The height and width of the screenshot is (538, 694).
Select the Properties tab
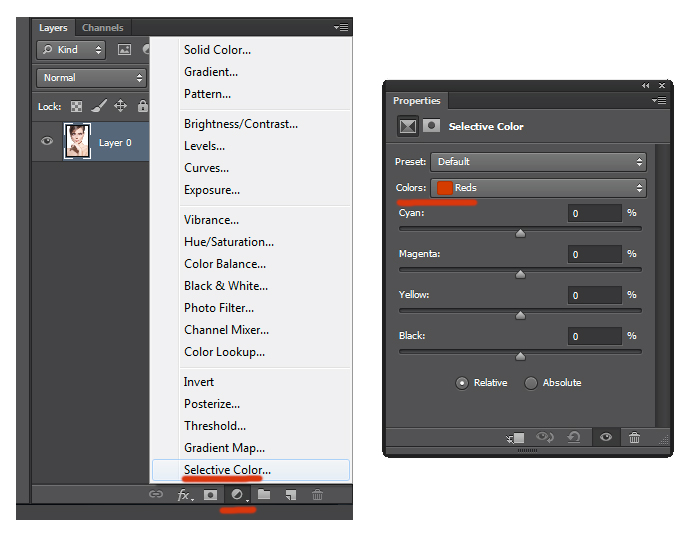(416, 101)
